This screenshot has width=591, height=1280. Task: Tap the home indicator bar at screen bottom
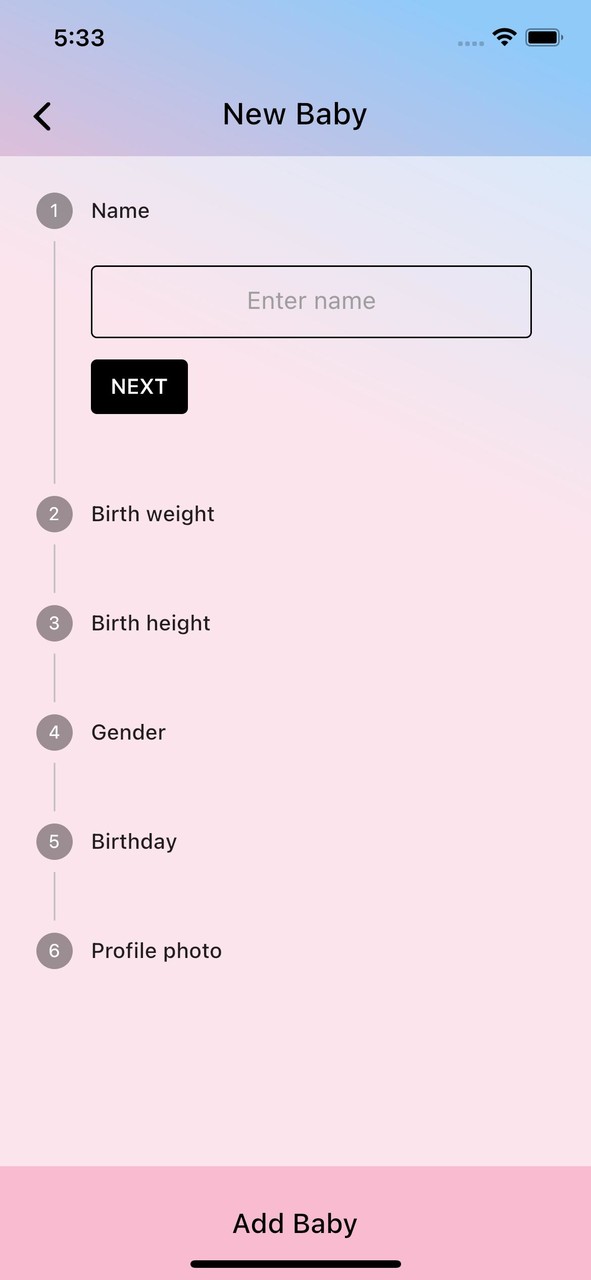coord(295,1262)
